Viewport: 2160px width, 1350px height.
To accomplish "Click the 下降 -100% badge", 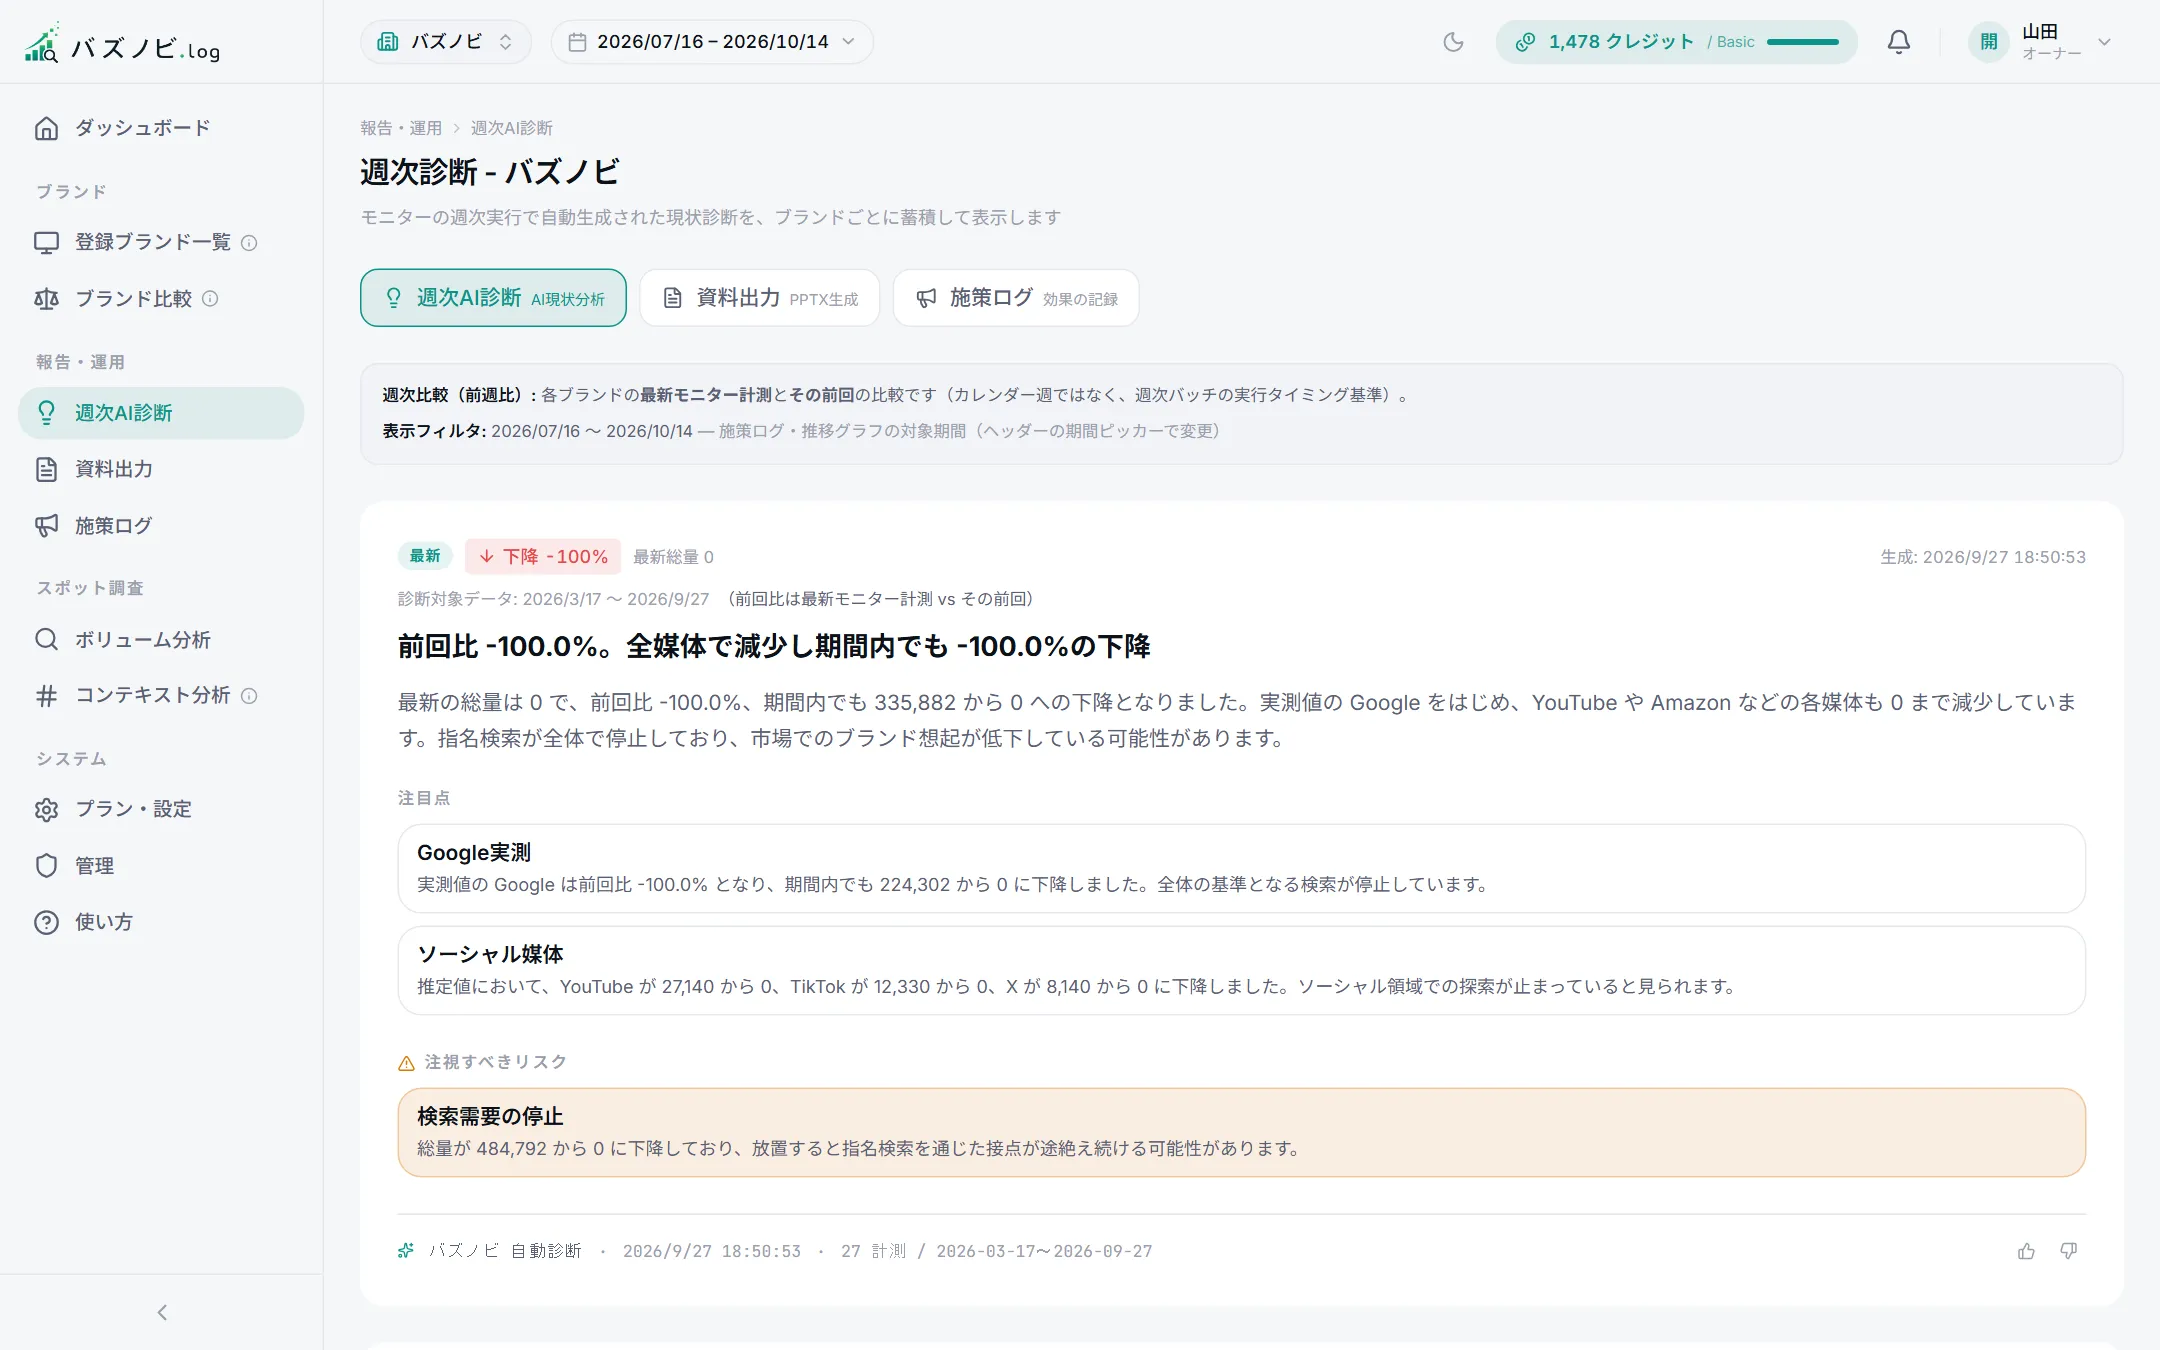I will click(543, 556).
